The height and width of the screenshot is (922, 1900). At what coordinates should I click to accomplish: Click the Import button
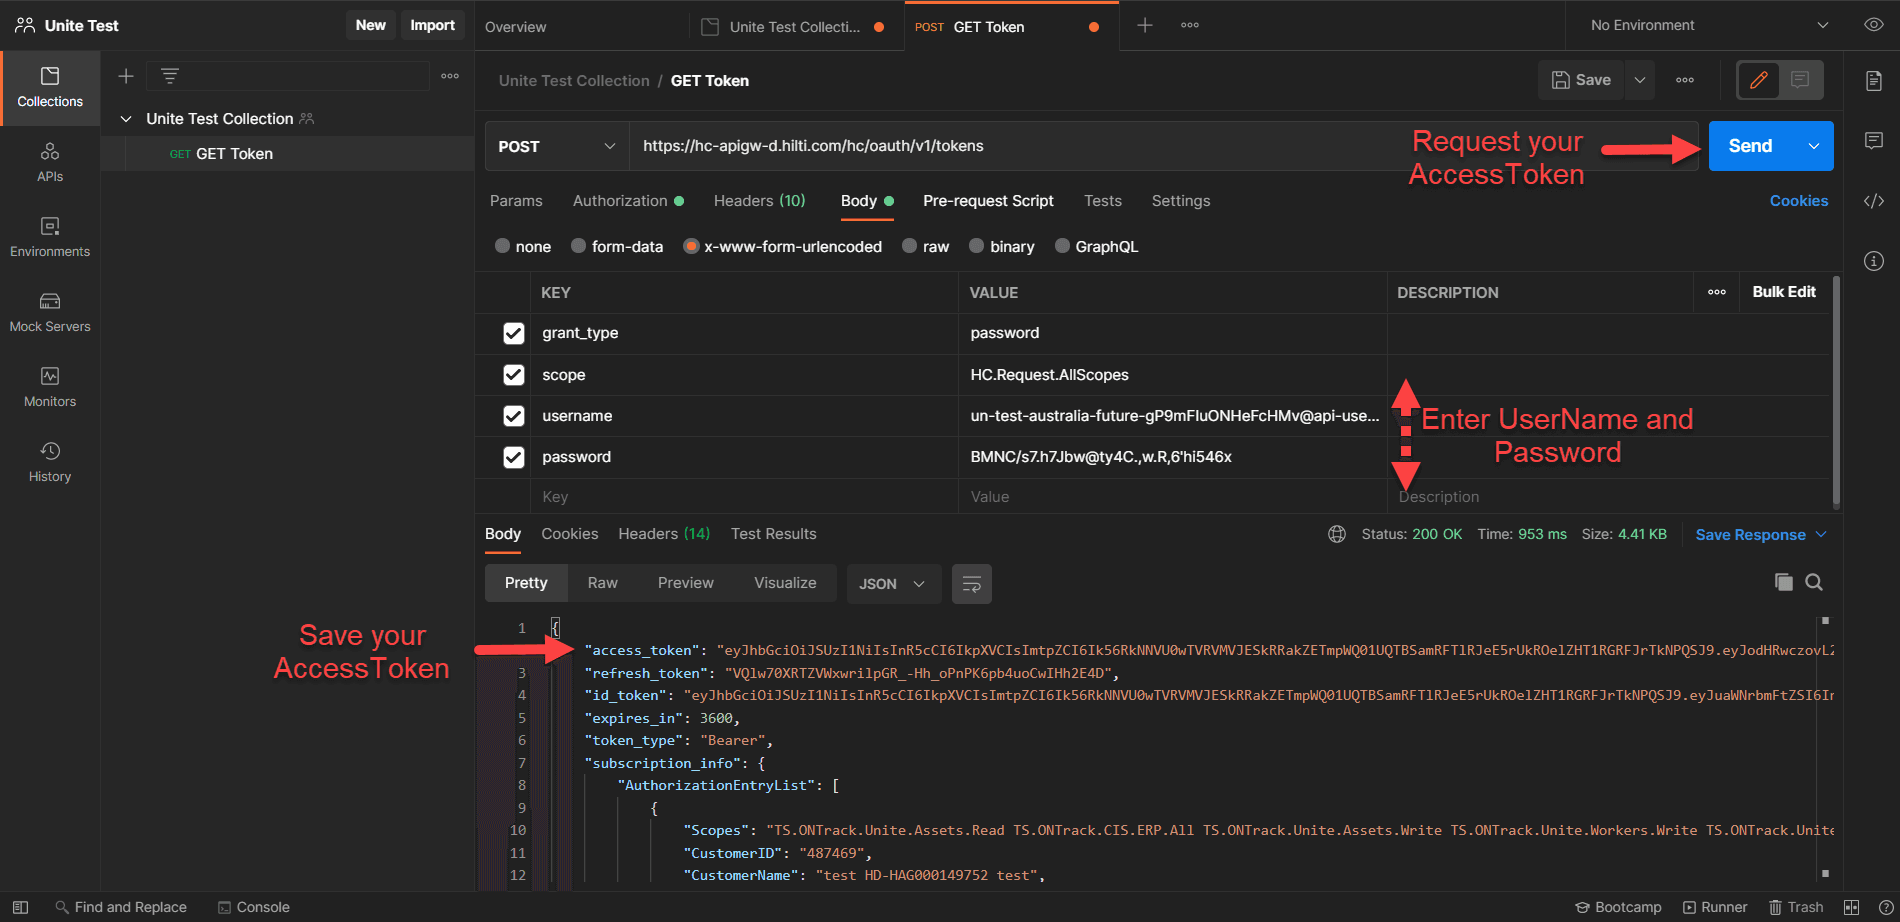click(432, 25)
